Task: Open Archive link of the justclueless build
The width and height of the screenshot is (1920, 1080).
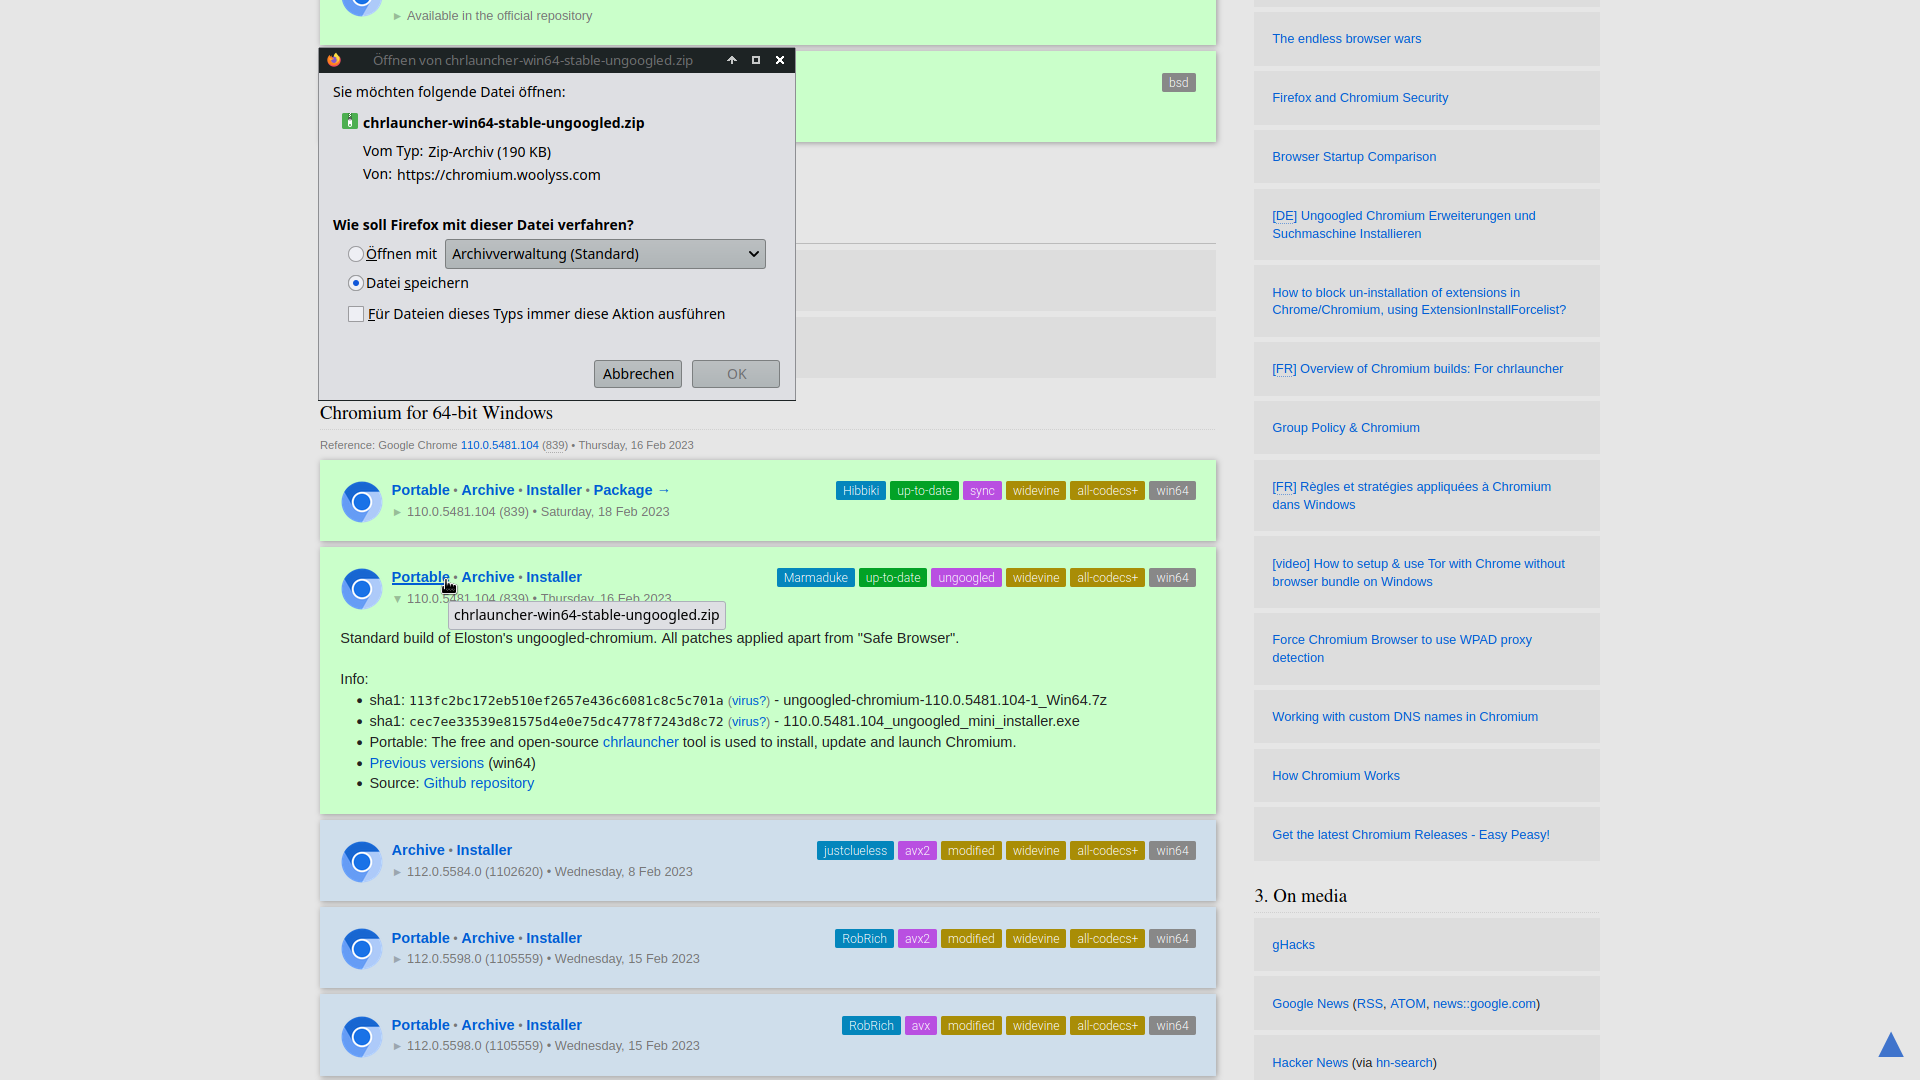Action: pos(418,850)
